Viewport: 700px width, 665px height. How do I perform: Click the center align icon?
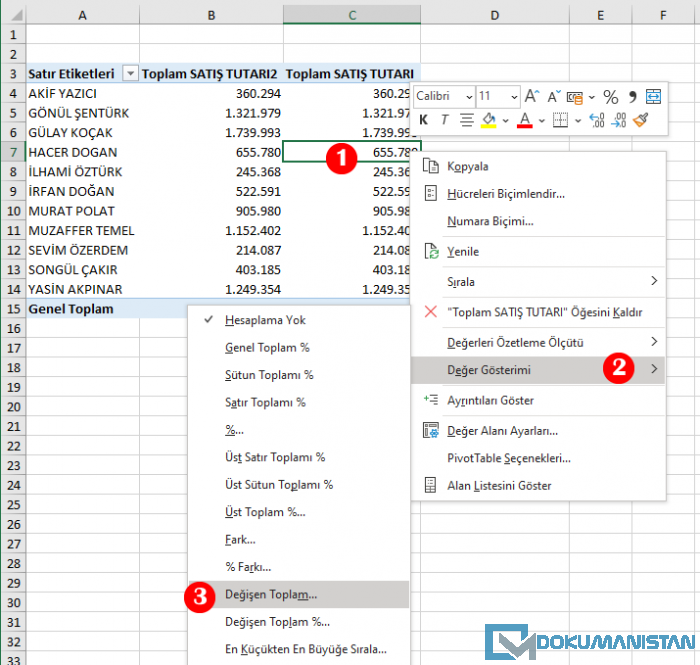(x=467, y=120)
